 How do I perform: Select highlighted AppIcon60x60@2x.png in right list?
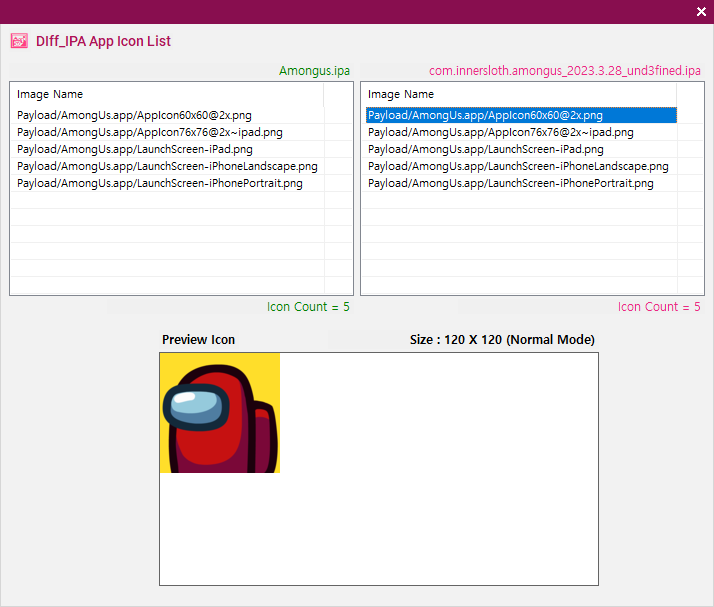tap(521, 115)
